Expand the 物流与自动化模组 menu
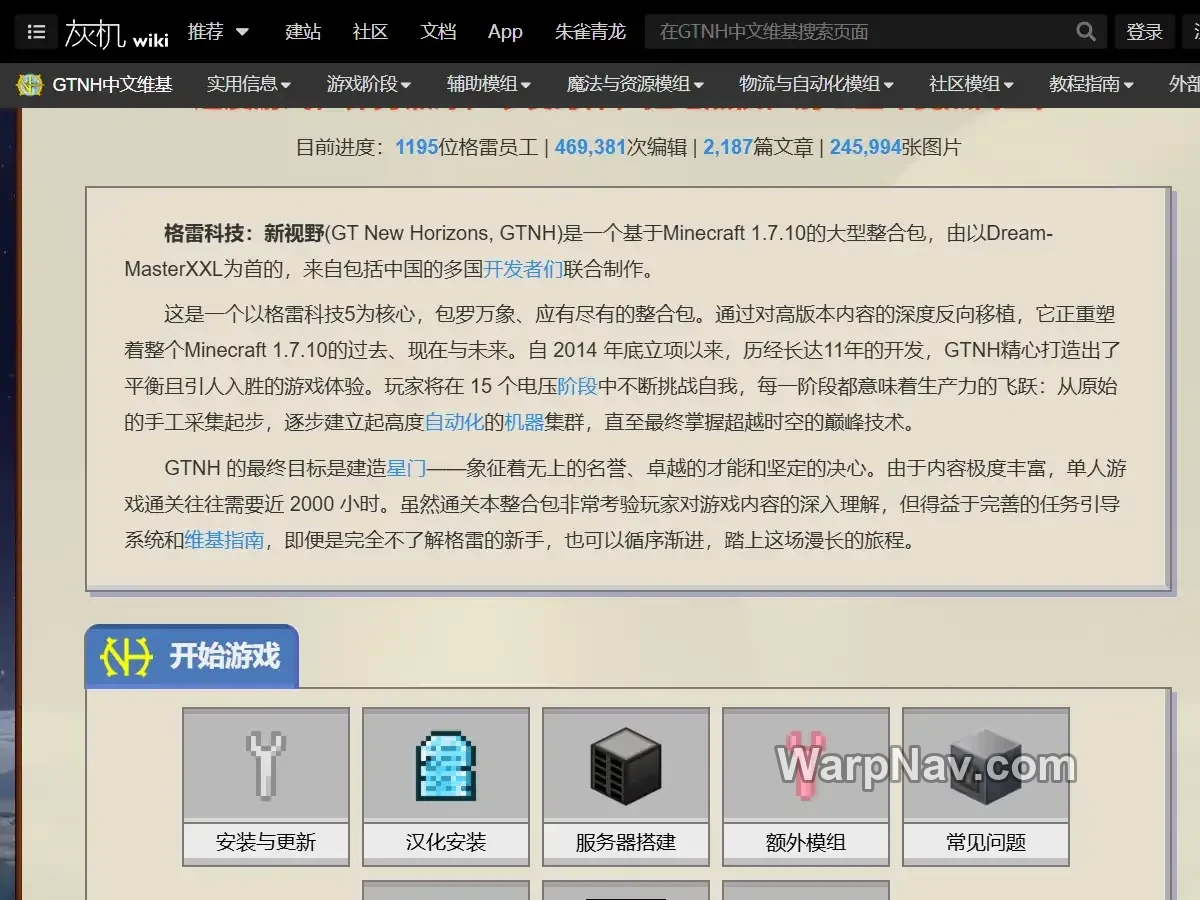1200x900 pixels. [817, 85]
